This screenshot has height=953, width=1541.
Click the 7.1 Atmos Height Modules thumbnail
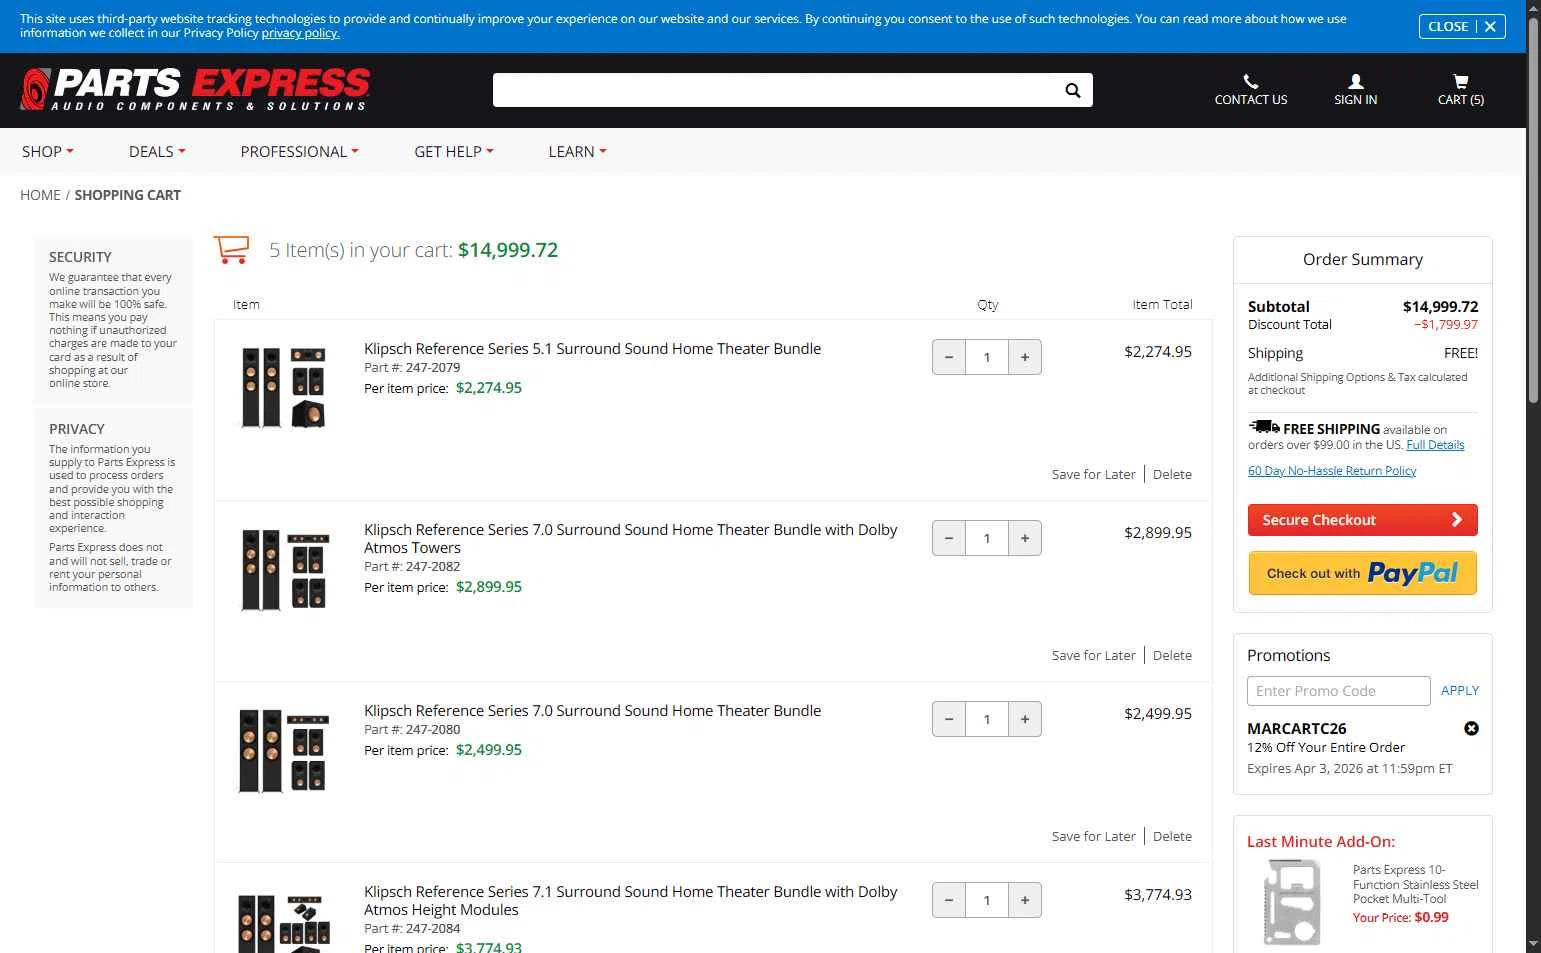(x=284, y=922)
